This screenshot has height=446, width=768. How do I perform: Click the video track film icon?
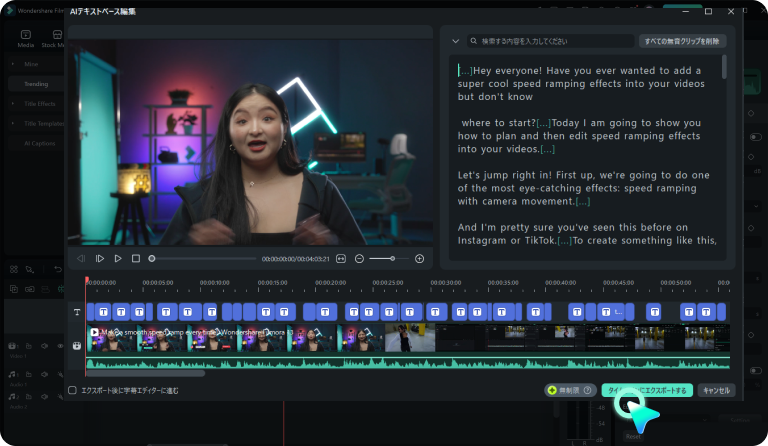coord(77,346)
